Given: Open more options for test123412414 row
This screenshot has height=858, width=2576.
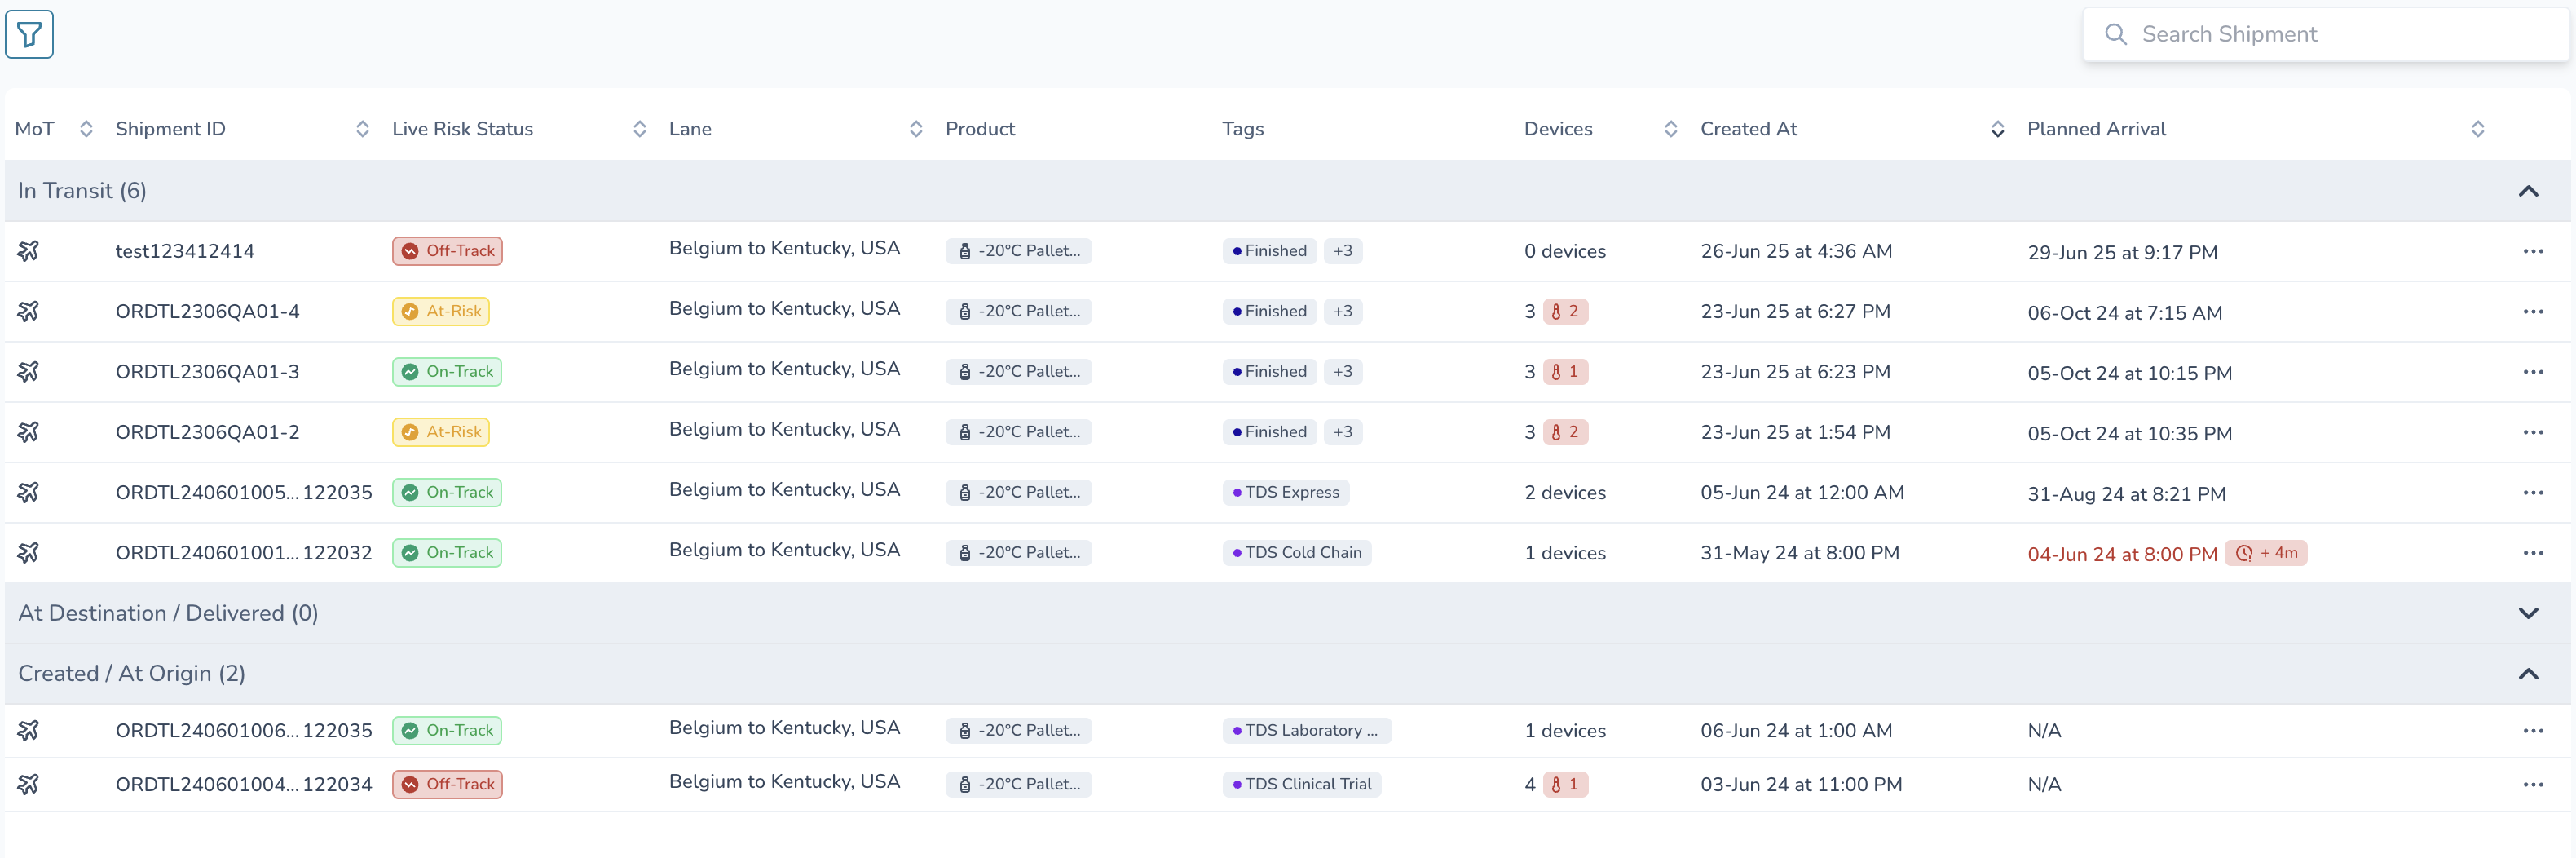Looking at the screenshot, I should (x=2532, y=251).
